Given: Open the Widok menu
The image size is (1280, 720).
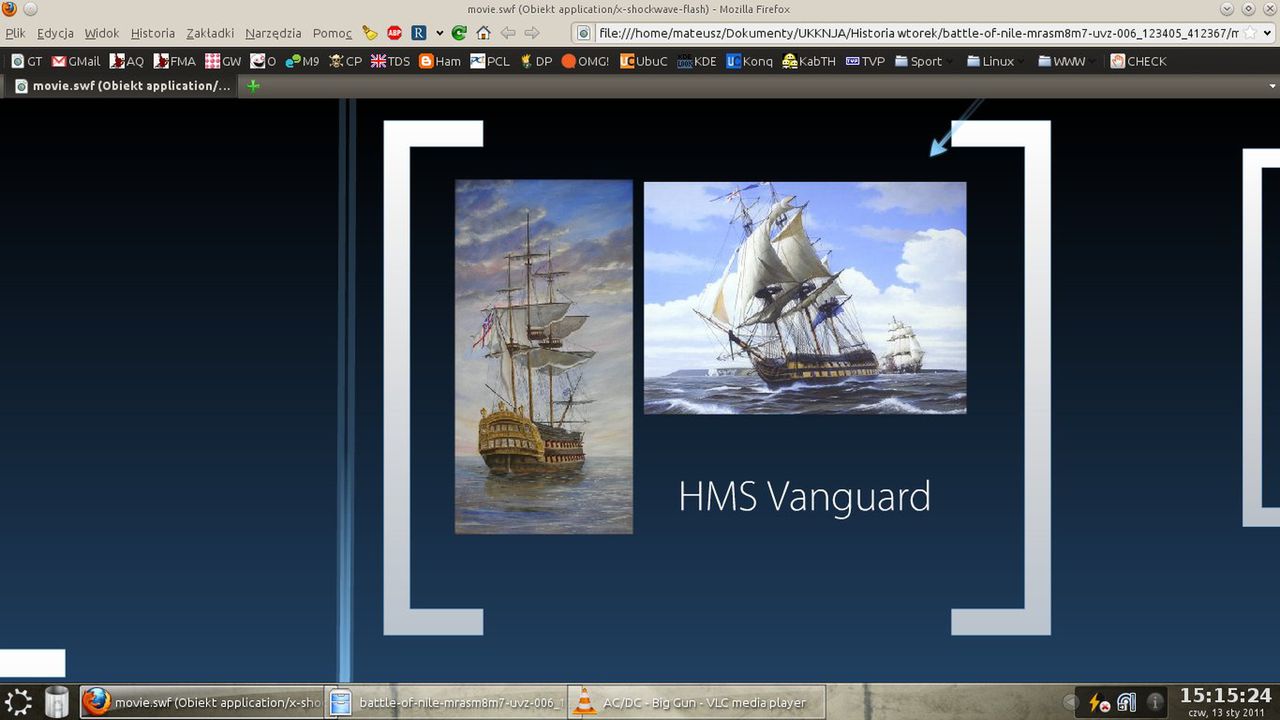Looking at the screenshot, I should tap(102, 33).
